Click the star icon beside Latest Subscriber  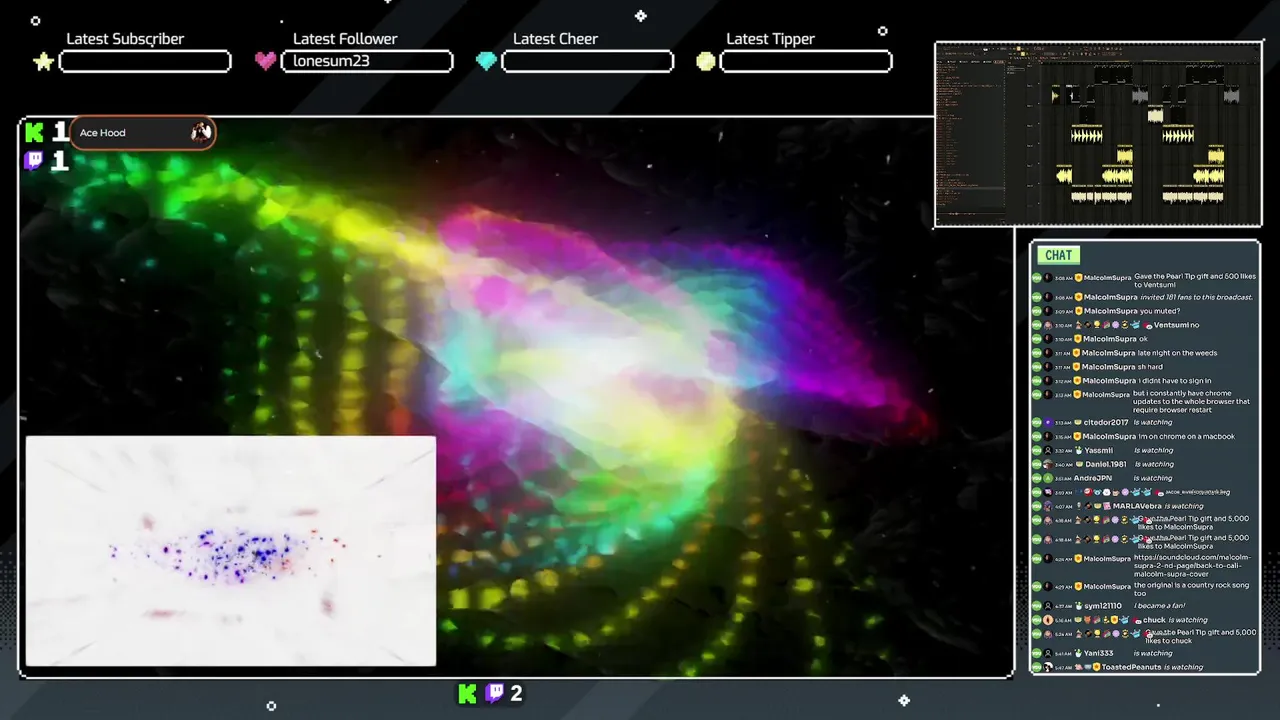point(43,62)
